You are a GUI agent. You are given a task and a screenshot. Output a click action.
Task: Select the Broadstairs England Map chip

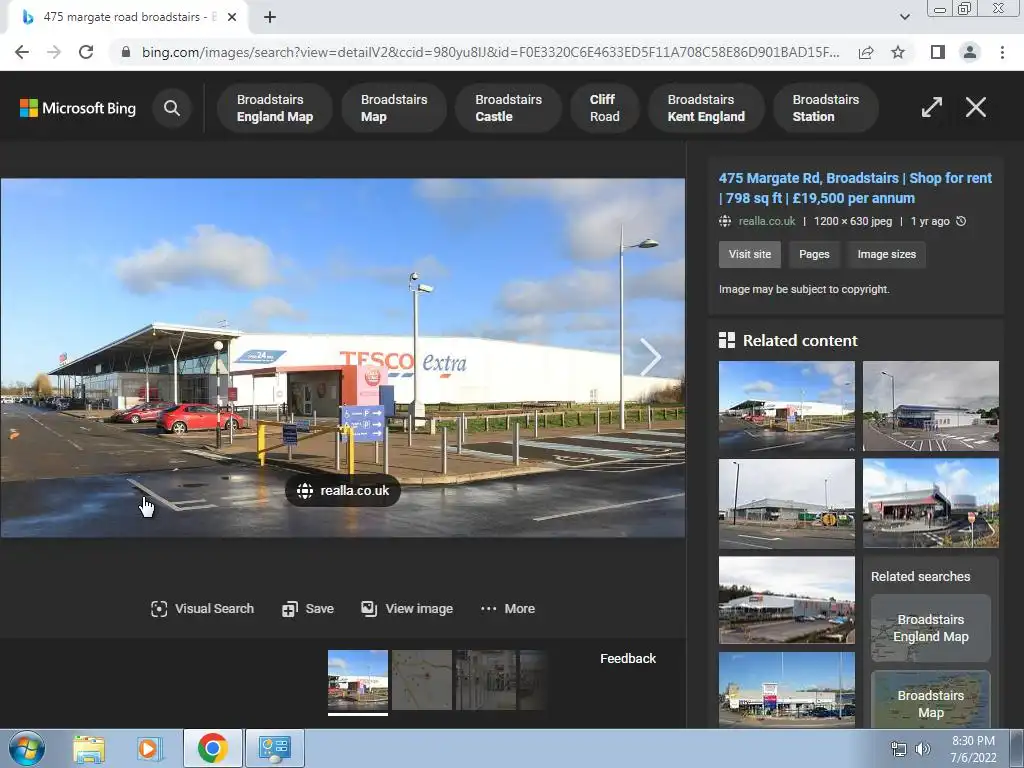tap(274, 108)
